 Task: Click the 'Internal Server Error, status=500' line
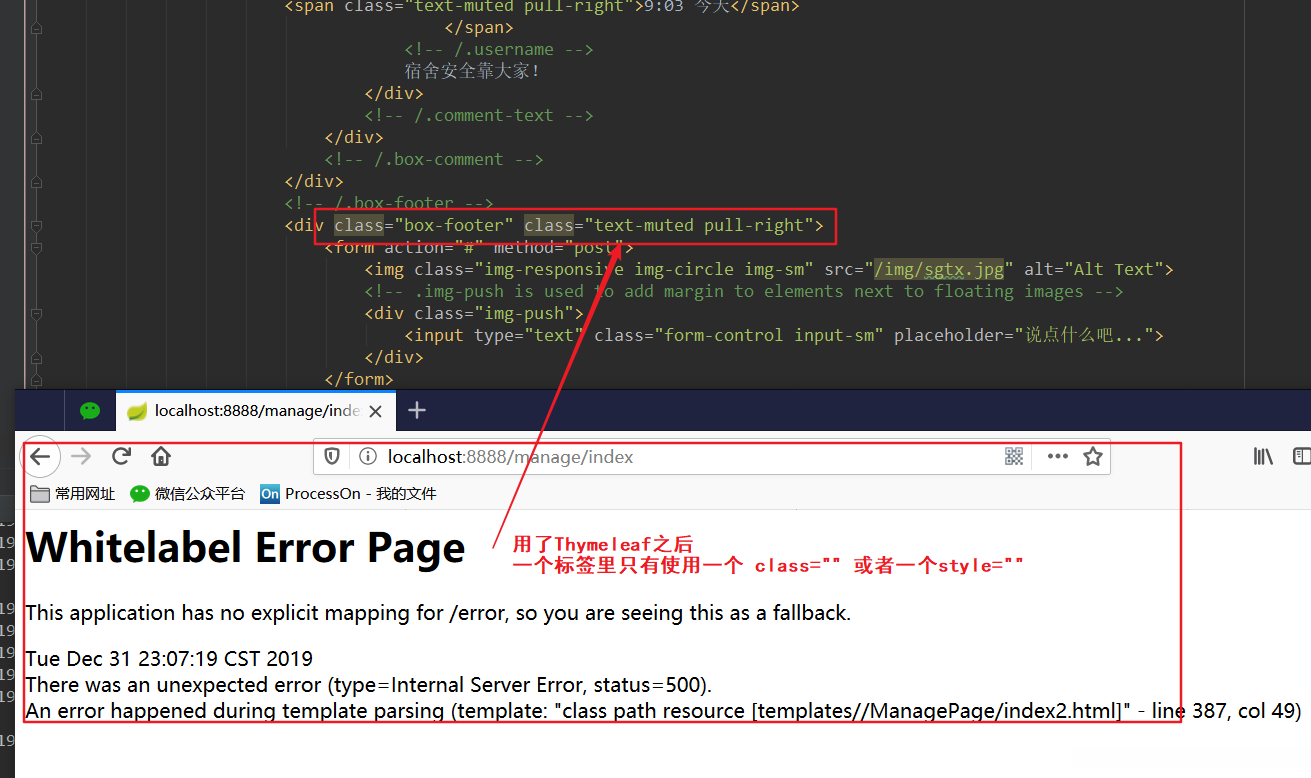368,685
